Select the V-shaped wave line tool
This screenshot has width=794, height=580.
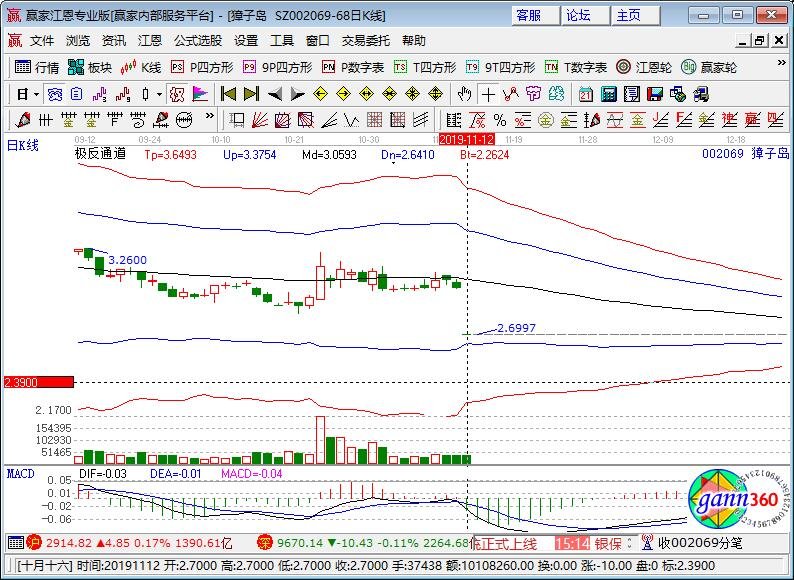coord(351,121)
